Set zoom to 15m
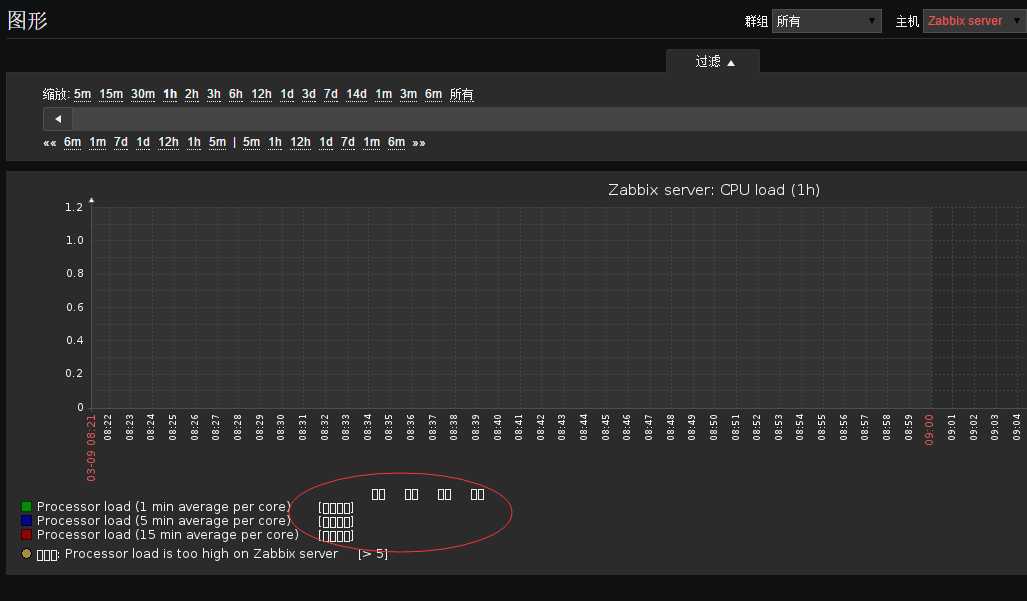 coord(111,94)
